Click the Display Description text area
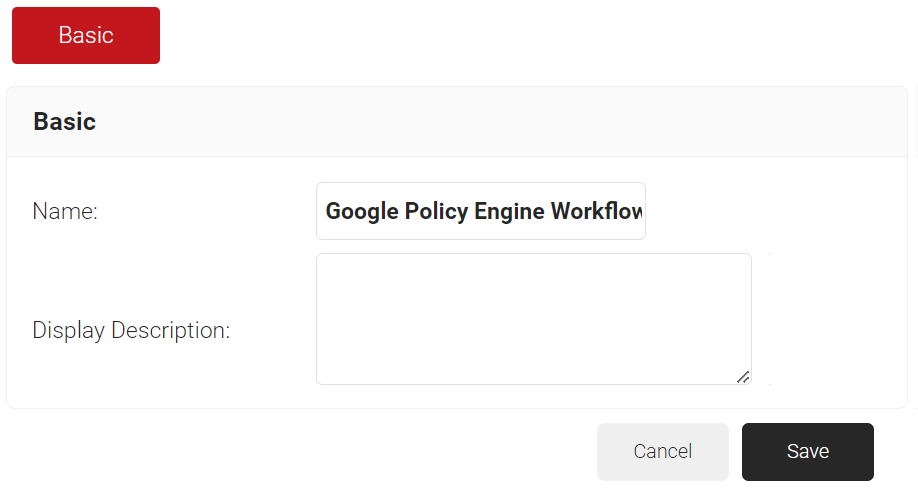The image size is (918, 494). pyautogui.click(x=533, y=318)
